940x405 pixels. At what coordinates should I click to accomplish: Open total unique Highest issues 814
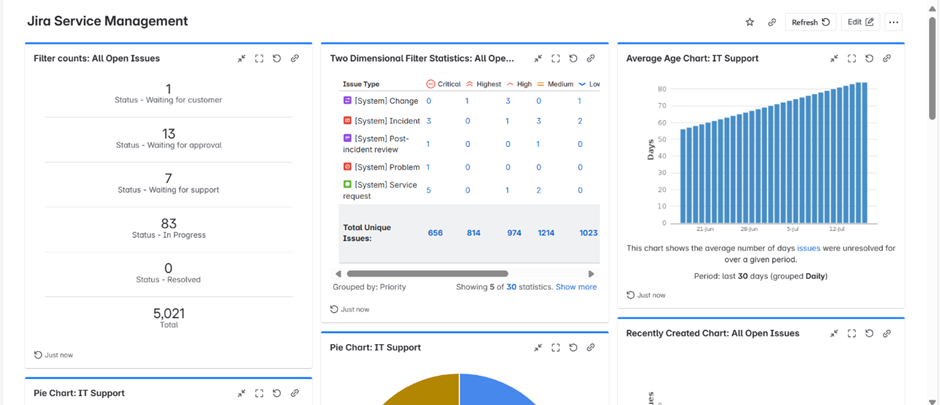(474, 232)
